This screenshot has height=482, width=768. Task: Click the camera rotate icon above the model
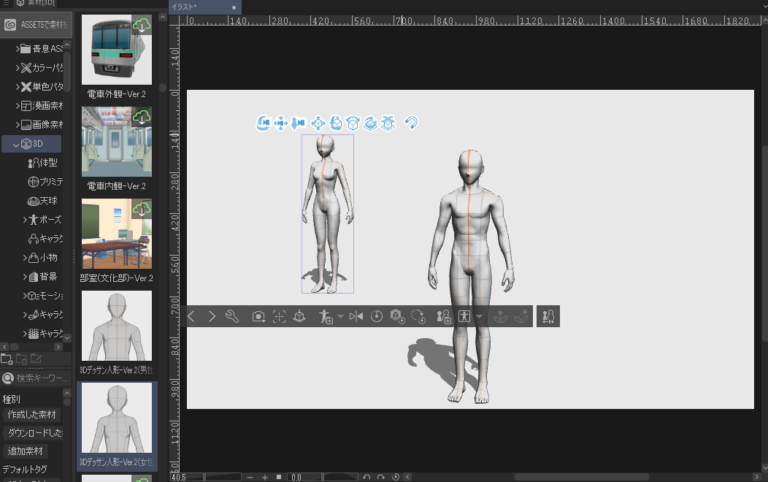[x=263, y=122]
